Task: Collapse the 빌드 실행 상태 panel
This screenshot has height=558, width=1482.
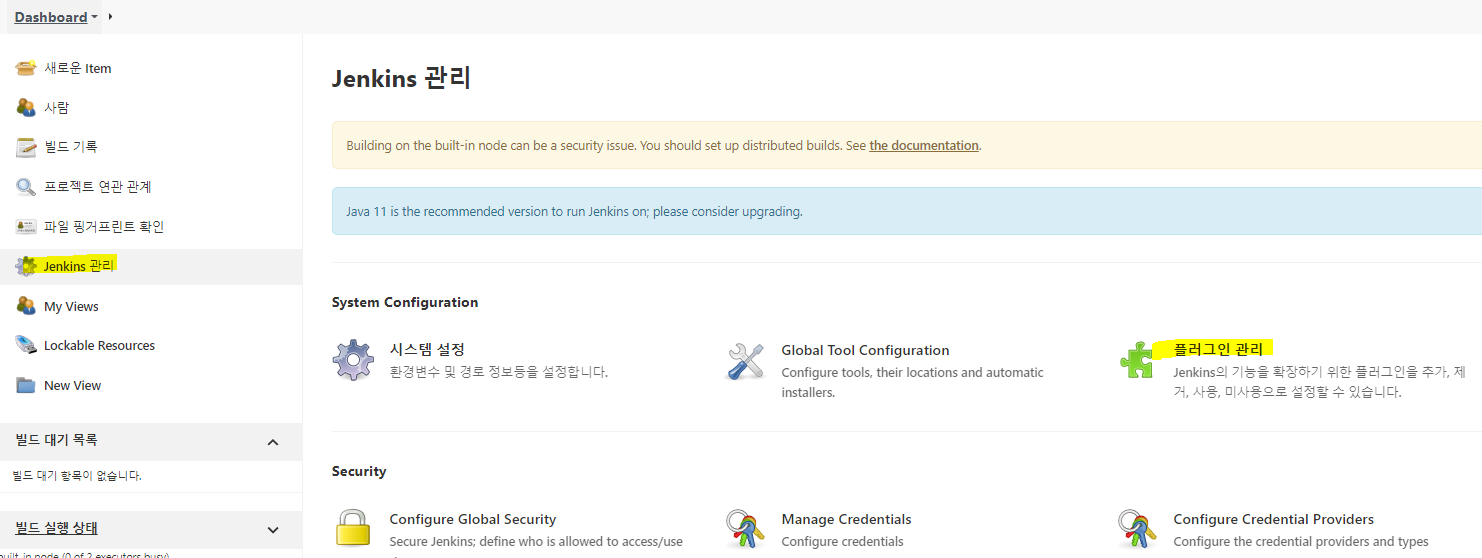Action: click(x=273, y=530)
